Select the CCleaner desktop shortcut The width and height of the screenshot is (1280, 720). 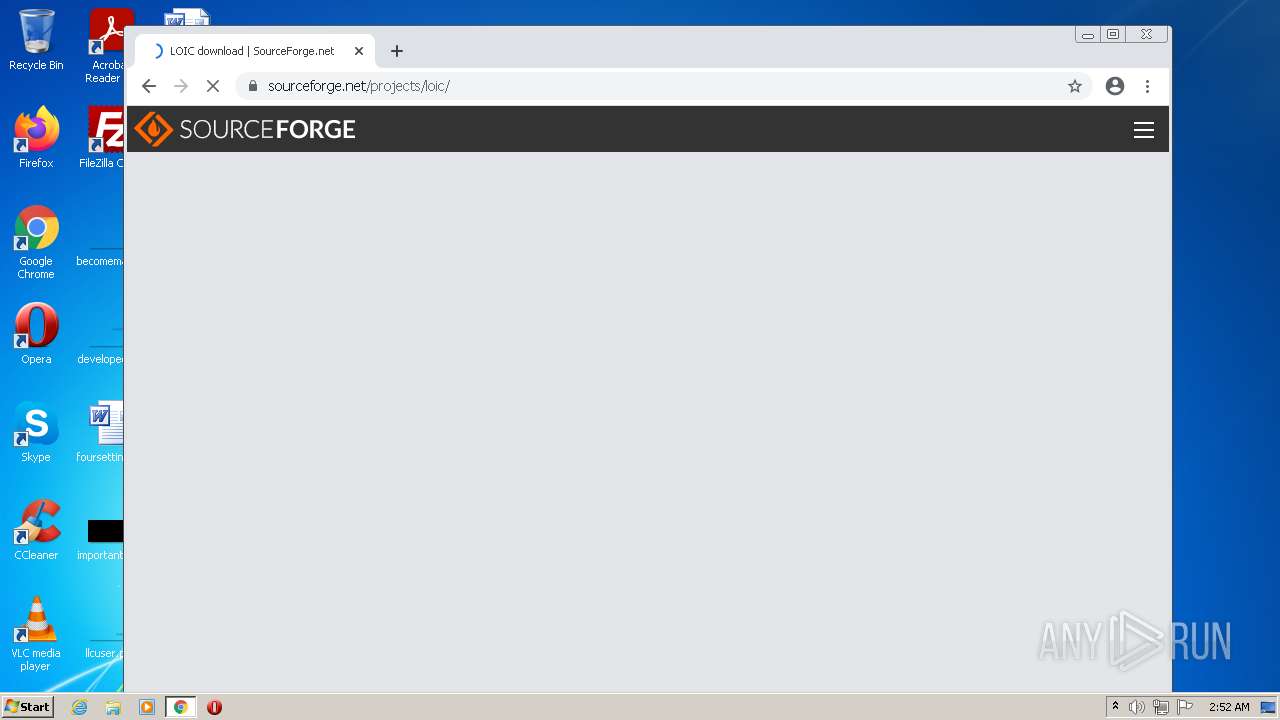coord(36,530)
